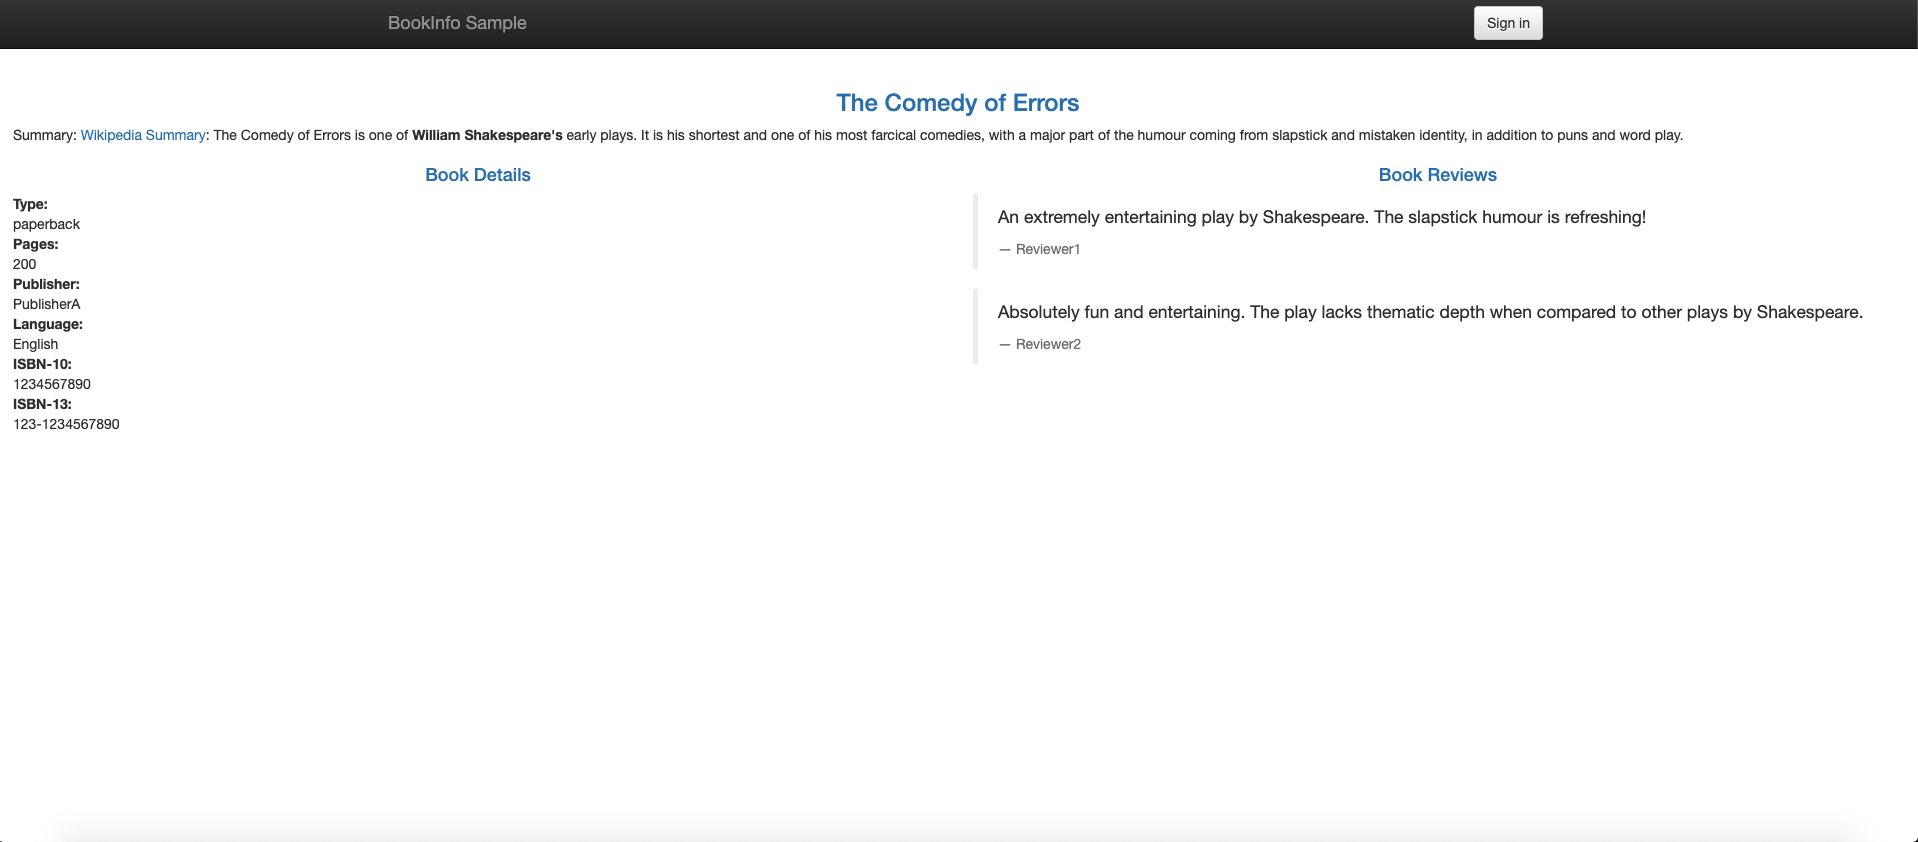Click the bold William Shakespeare's text

tap(487, 135)
